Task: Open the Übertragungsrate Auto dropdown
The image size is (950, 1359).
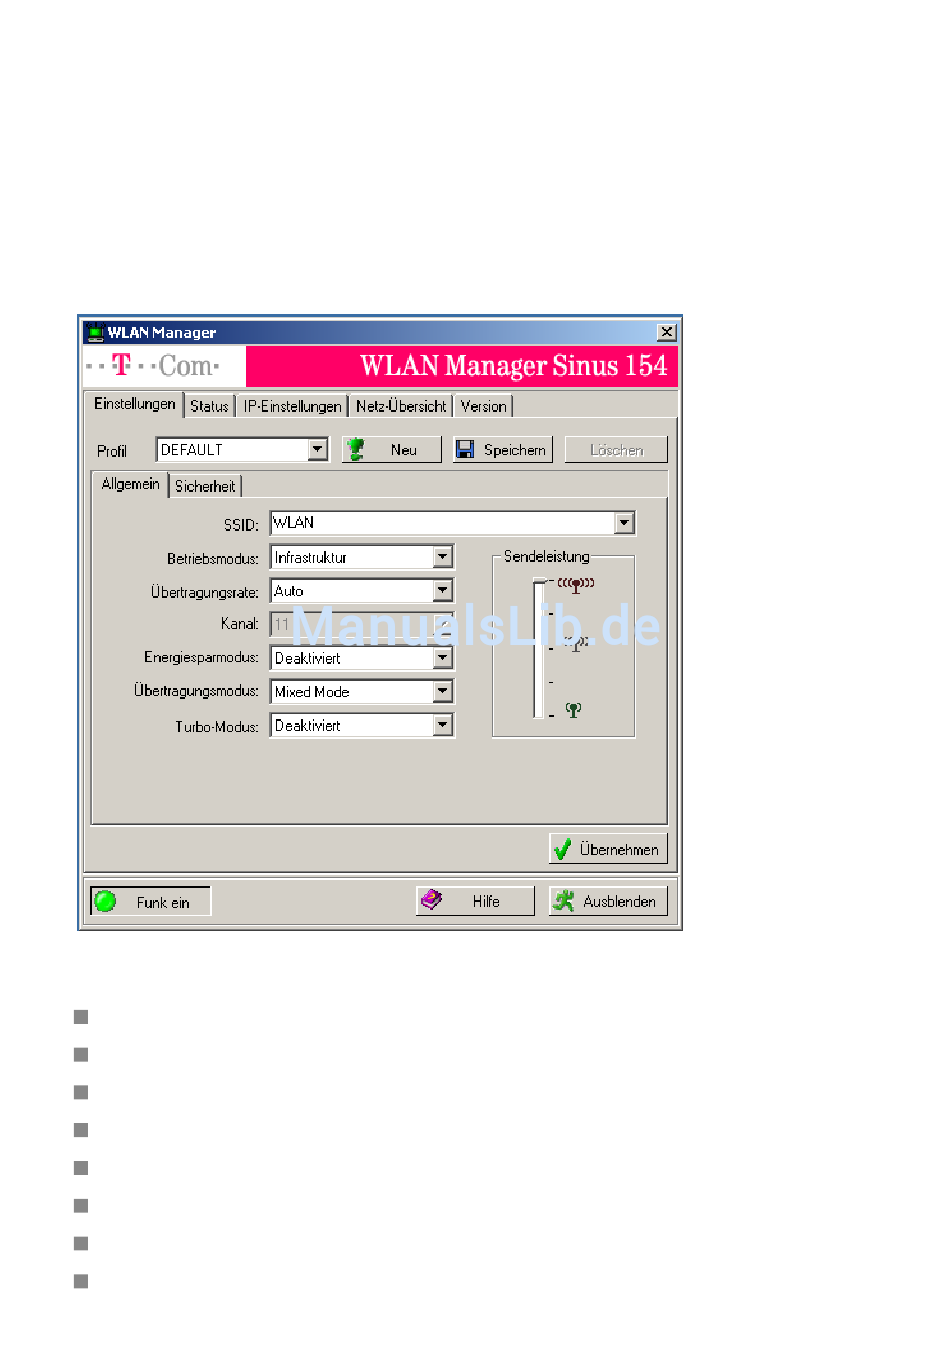Action: pos(443,591)
